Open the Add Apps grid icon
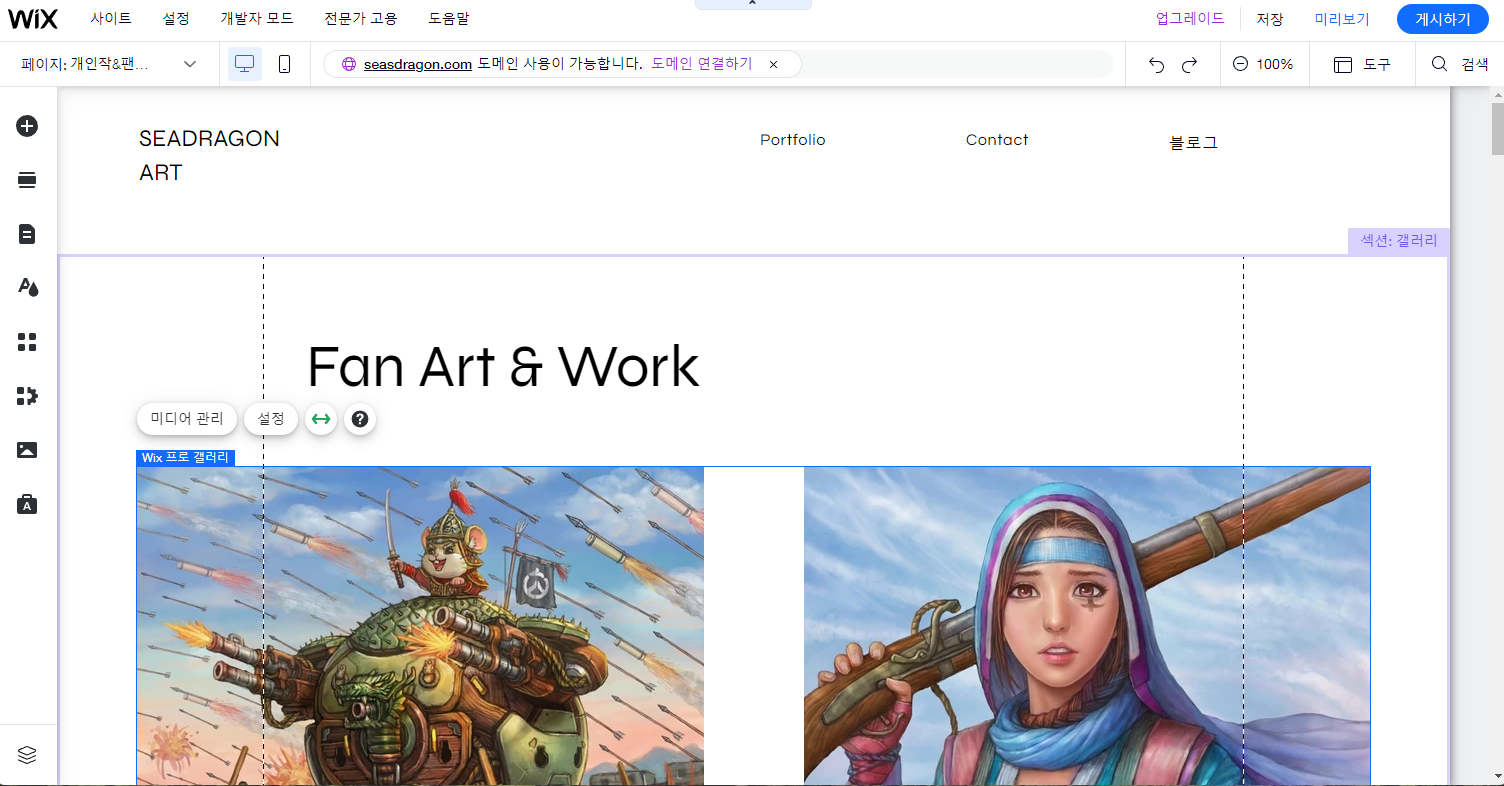This screenshot has height=786, width=1504. [x=27, y=342]
